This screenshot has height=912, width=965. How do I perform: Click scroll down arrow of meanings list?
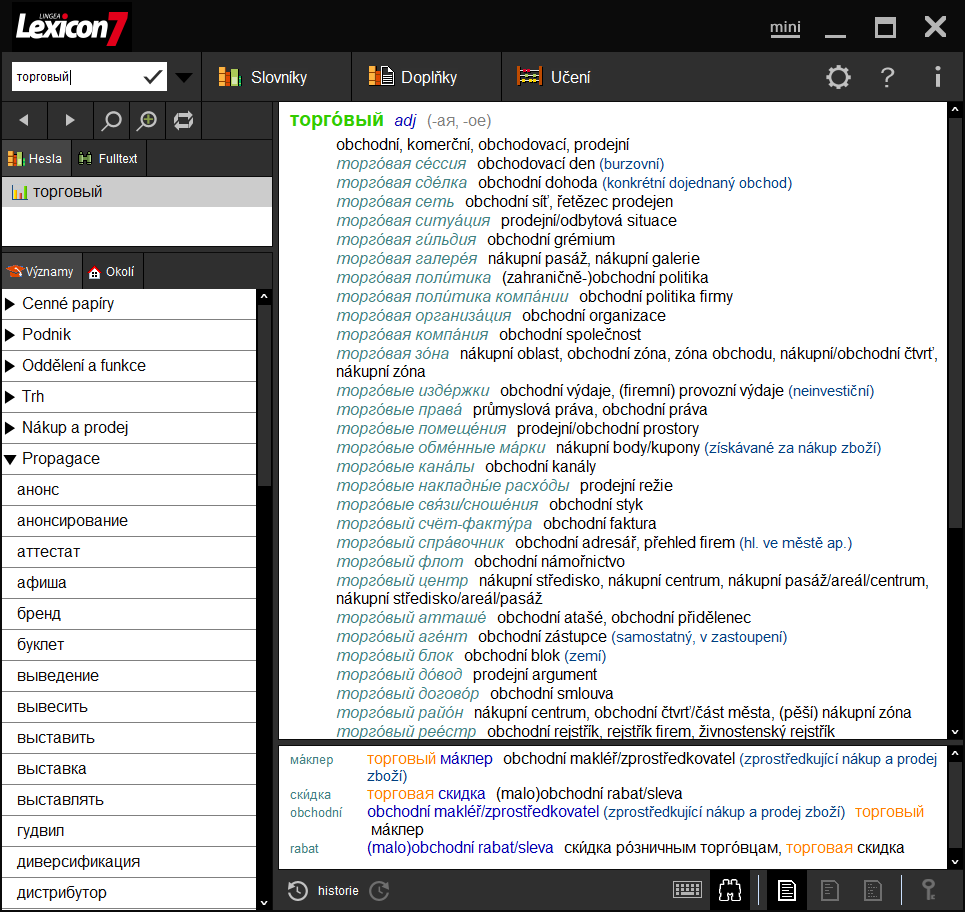coord(264,903)
